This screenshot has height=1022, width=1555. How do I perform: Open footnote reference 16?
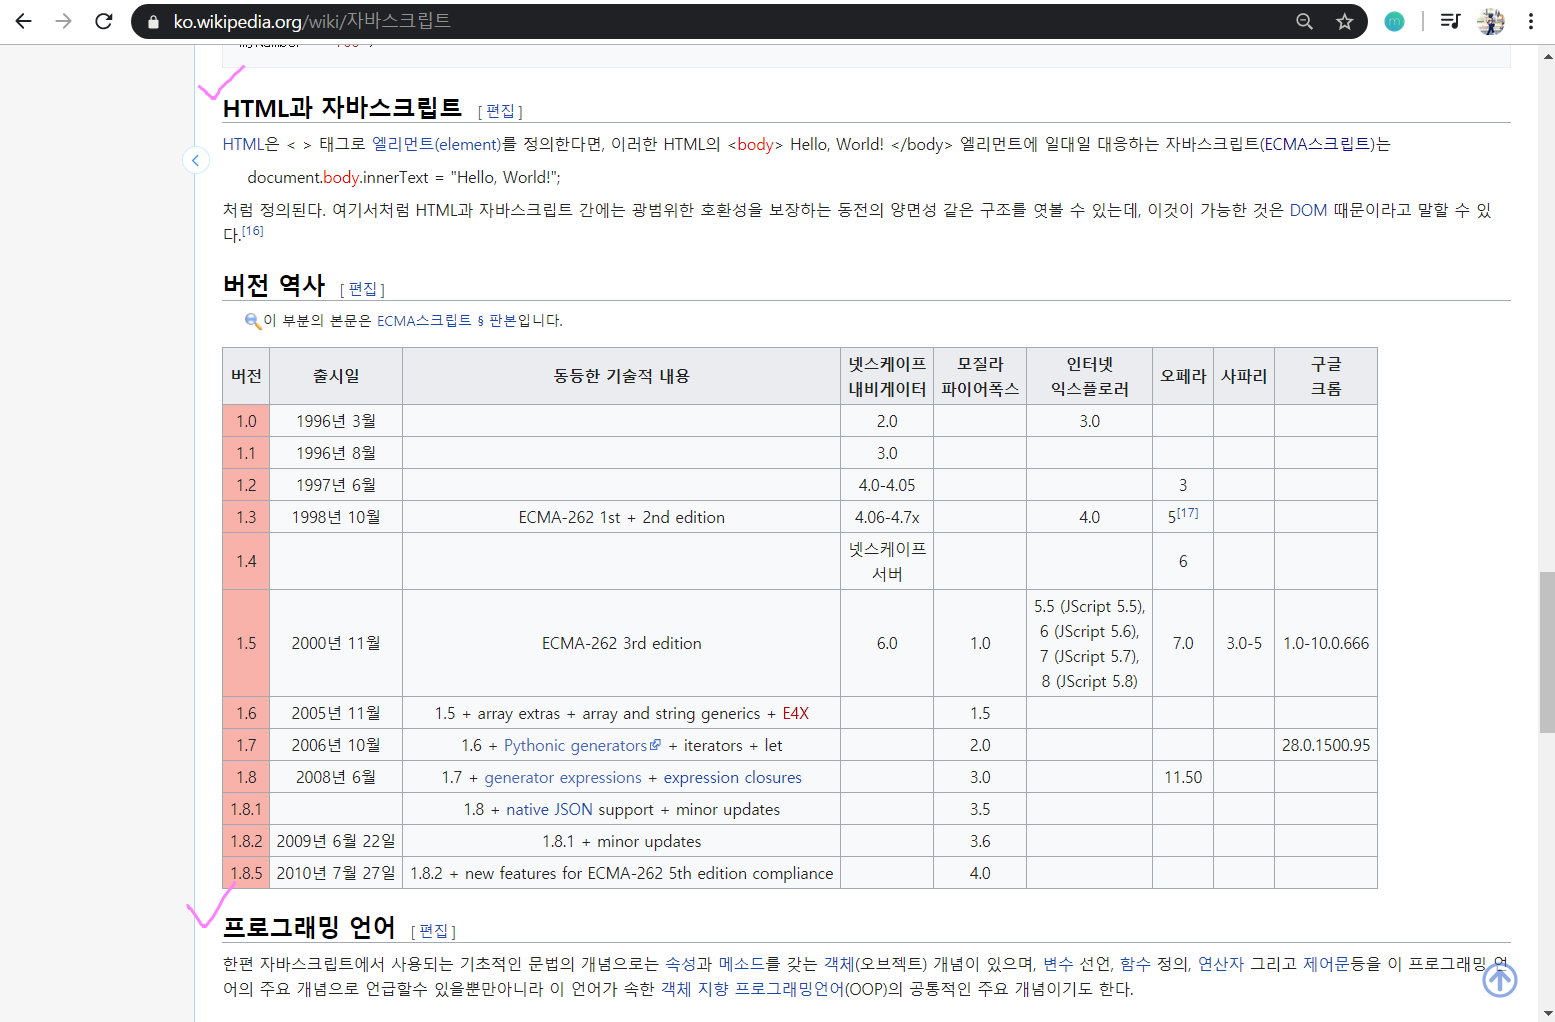[x=253, y=231]
